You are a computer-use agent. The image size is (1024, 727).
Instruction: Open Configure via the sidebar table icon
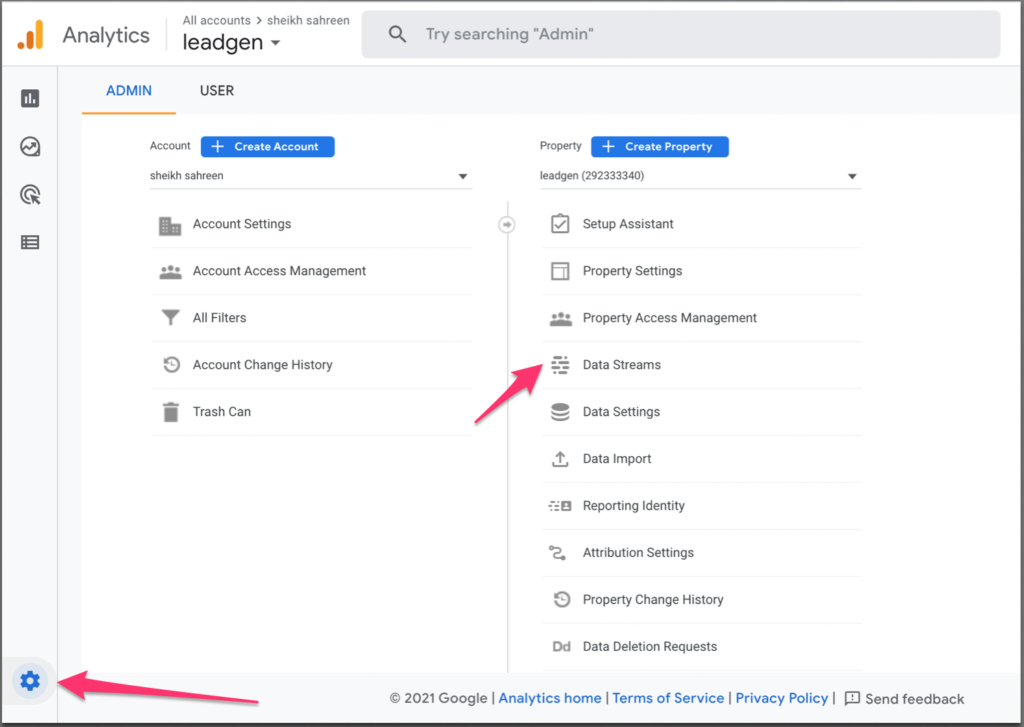coord(30,242)
